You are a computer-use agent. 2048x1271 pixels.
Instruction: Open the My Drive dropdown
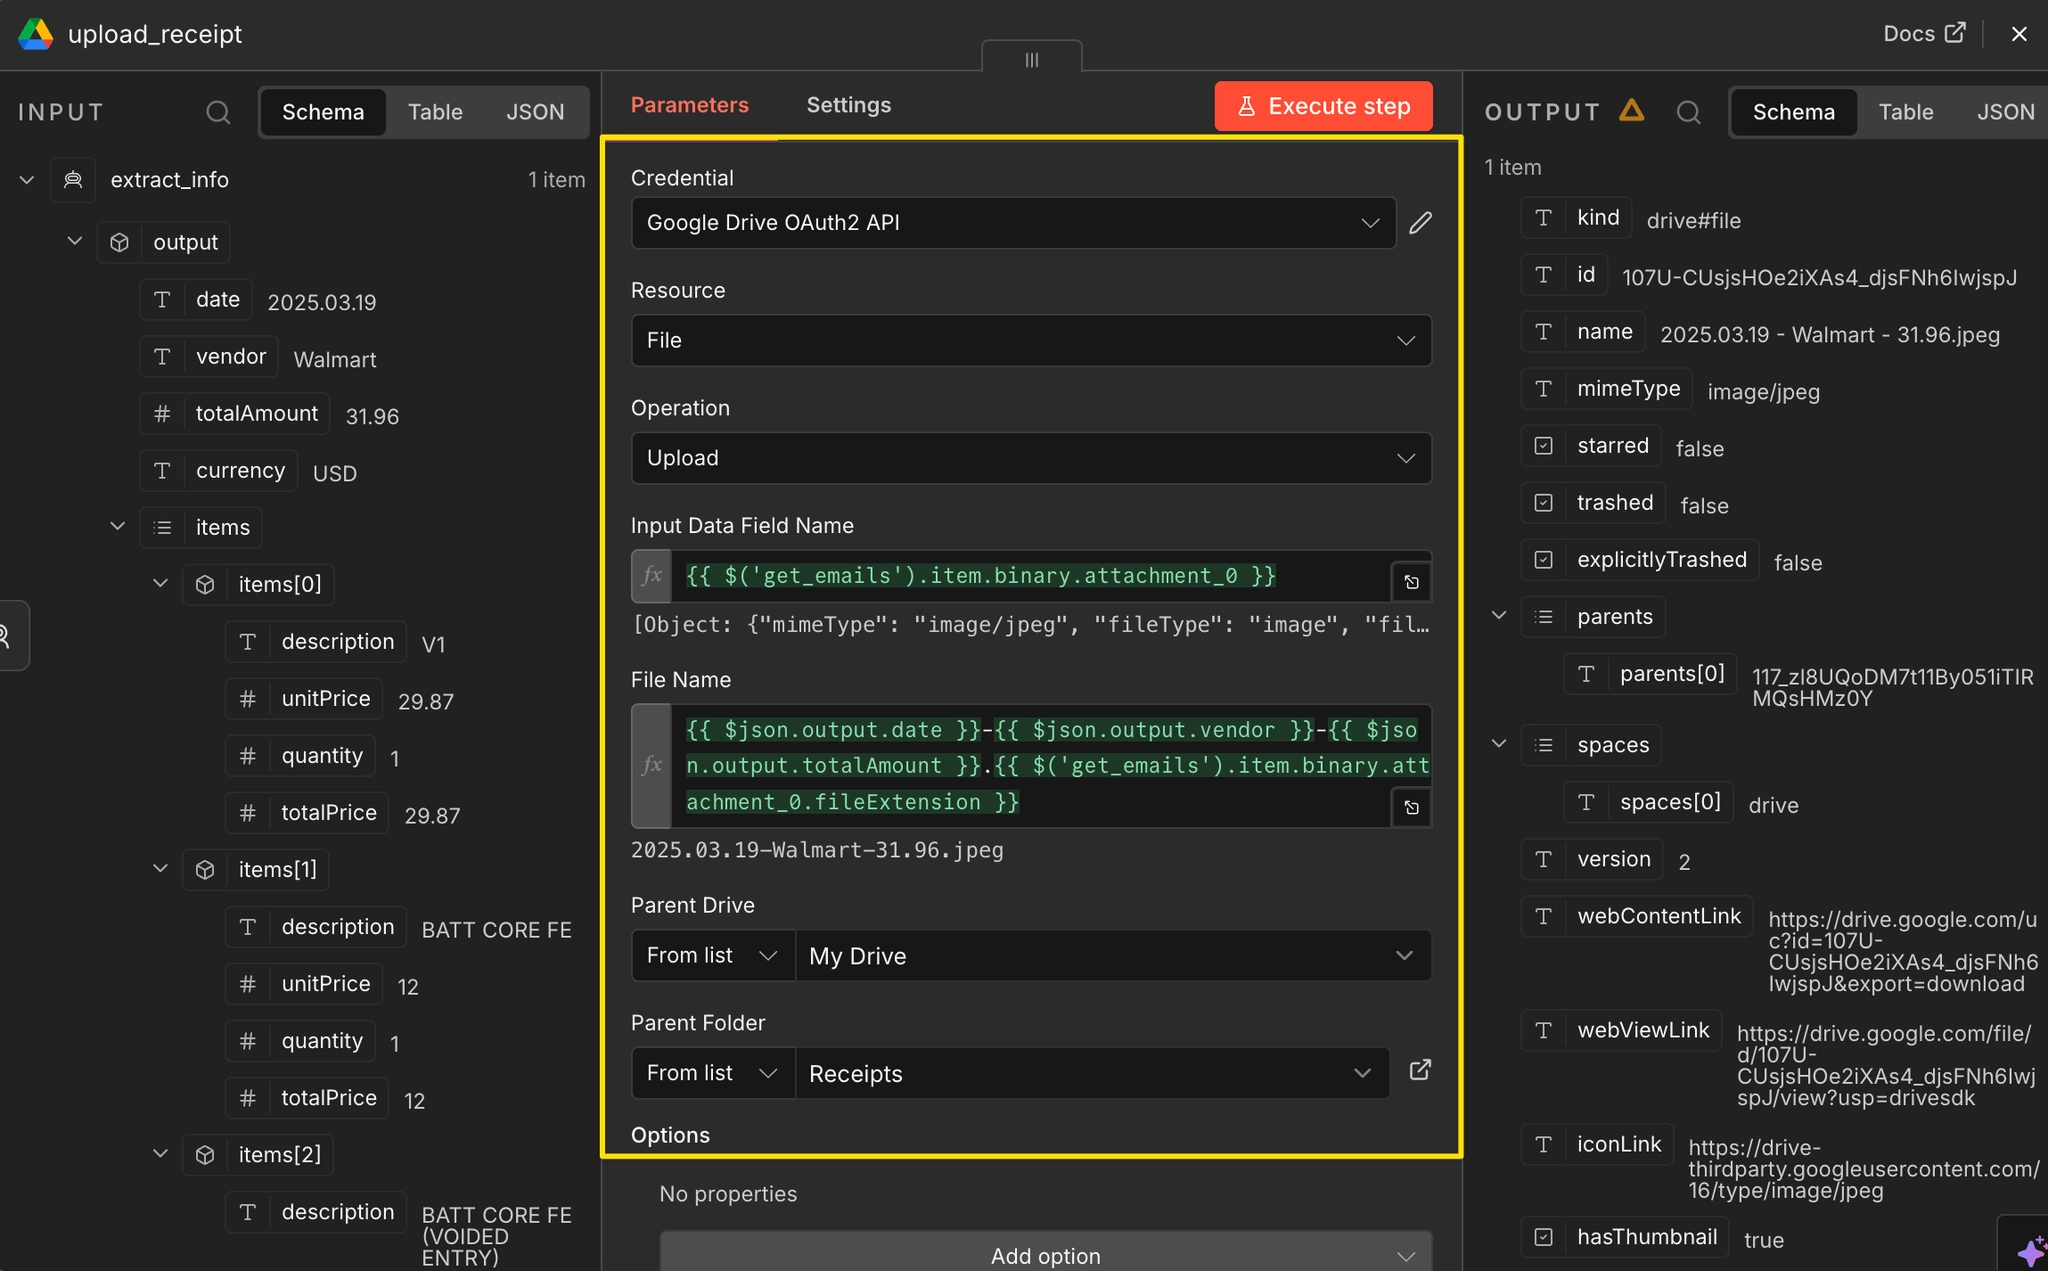pyautogui.click(x=1113, y=956)
